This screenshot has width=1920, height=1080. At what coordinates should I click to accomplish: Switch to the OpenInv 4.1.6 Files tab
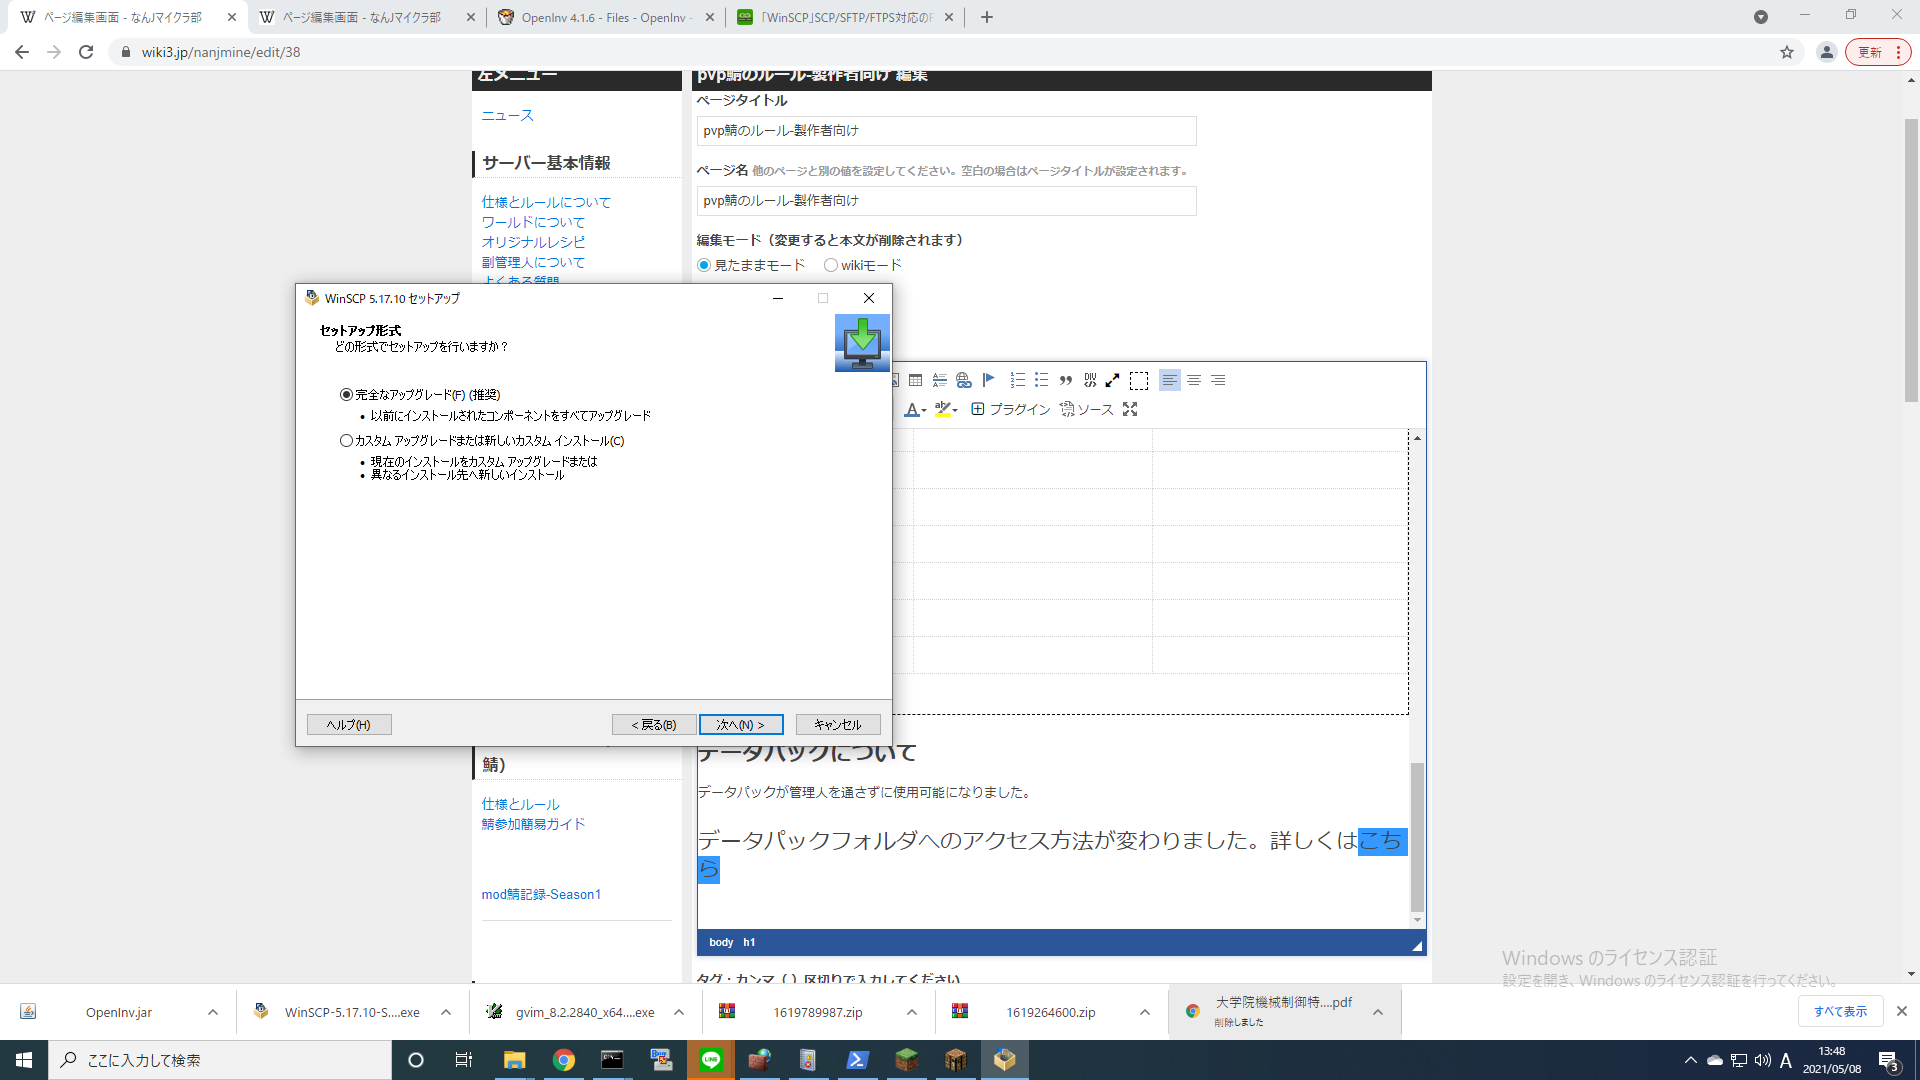[604, 17]
